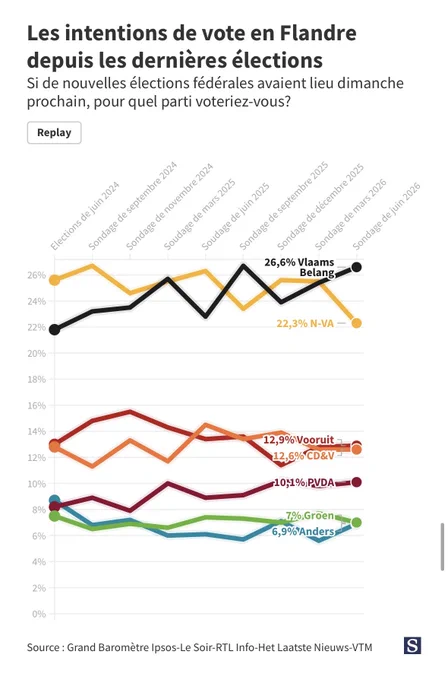
Task: Click the Sondage de mars 2025 axis label
Action: [x=200, y=214]
